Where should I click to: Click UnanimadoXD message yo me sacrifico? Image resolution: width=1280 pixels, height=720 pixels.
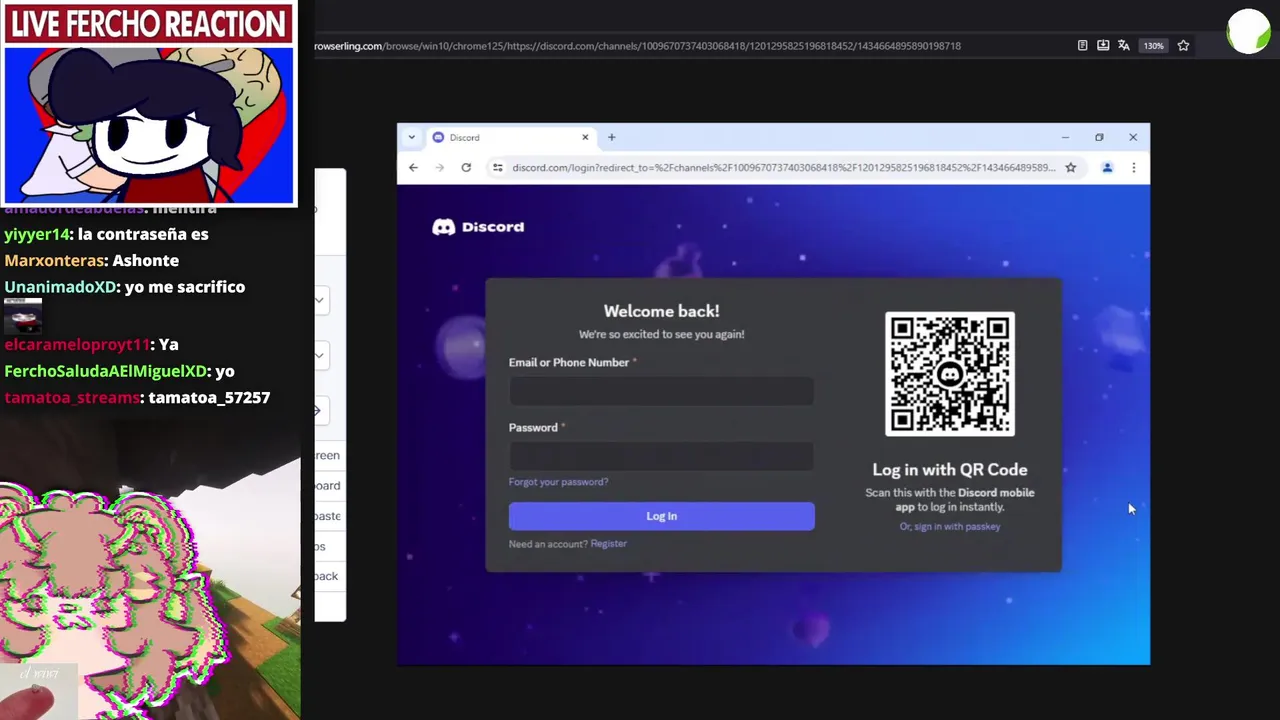coord(124,287)
